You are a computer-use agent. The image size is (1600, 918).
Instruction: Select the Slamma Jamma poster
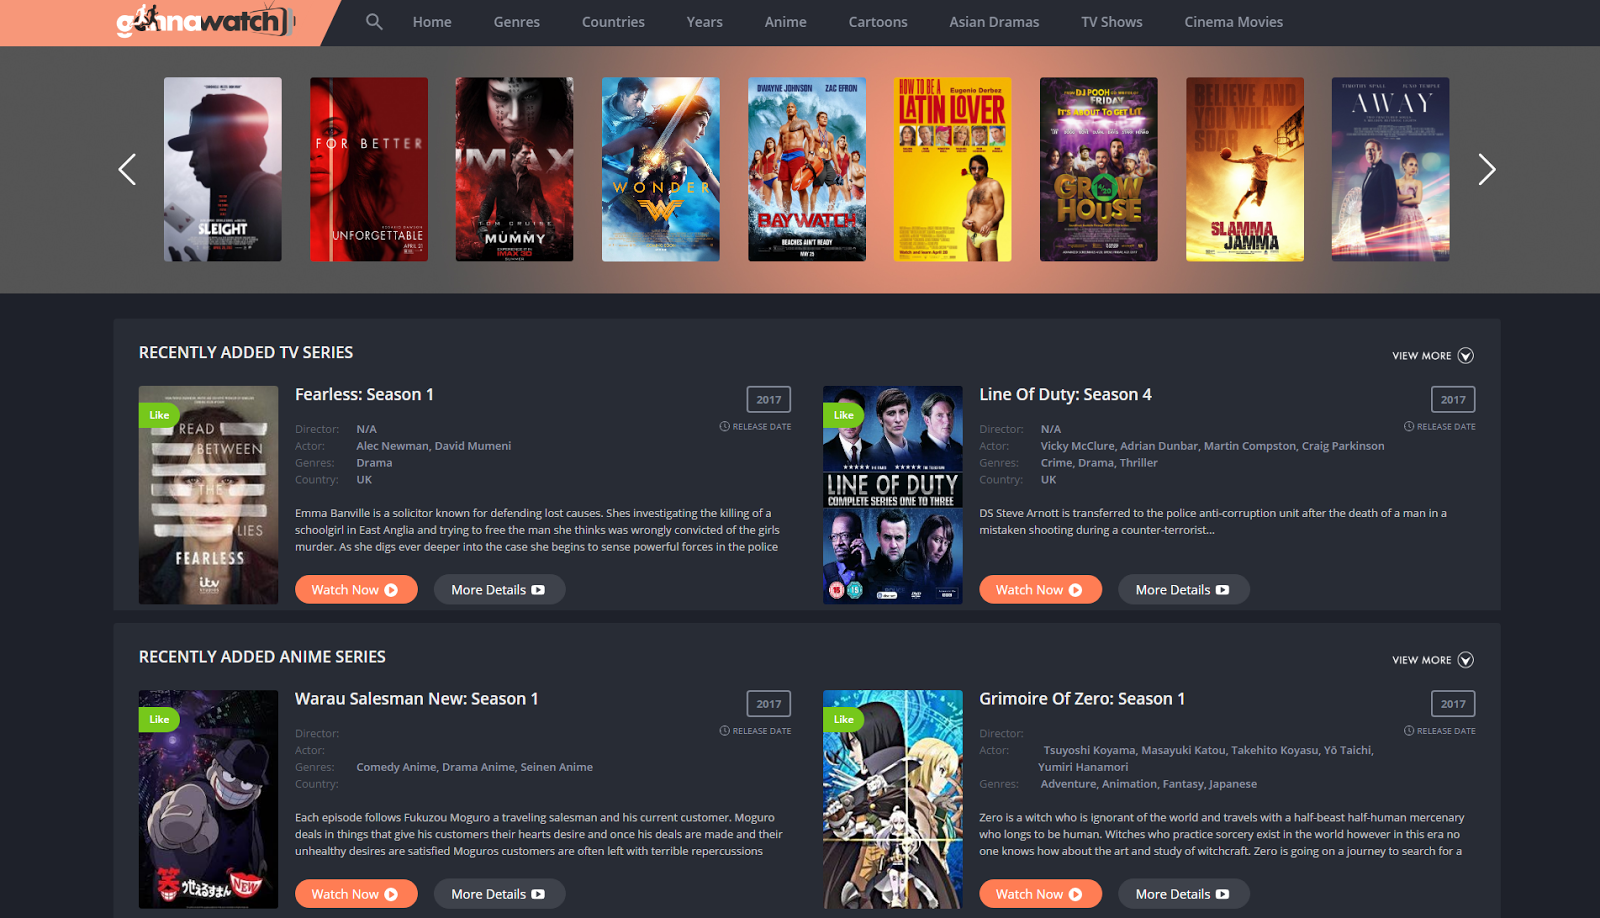[1245, 169]
